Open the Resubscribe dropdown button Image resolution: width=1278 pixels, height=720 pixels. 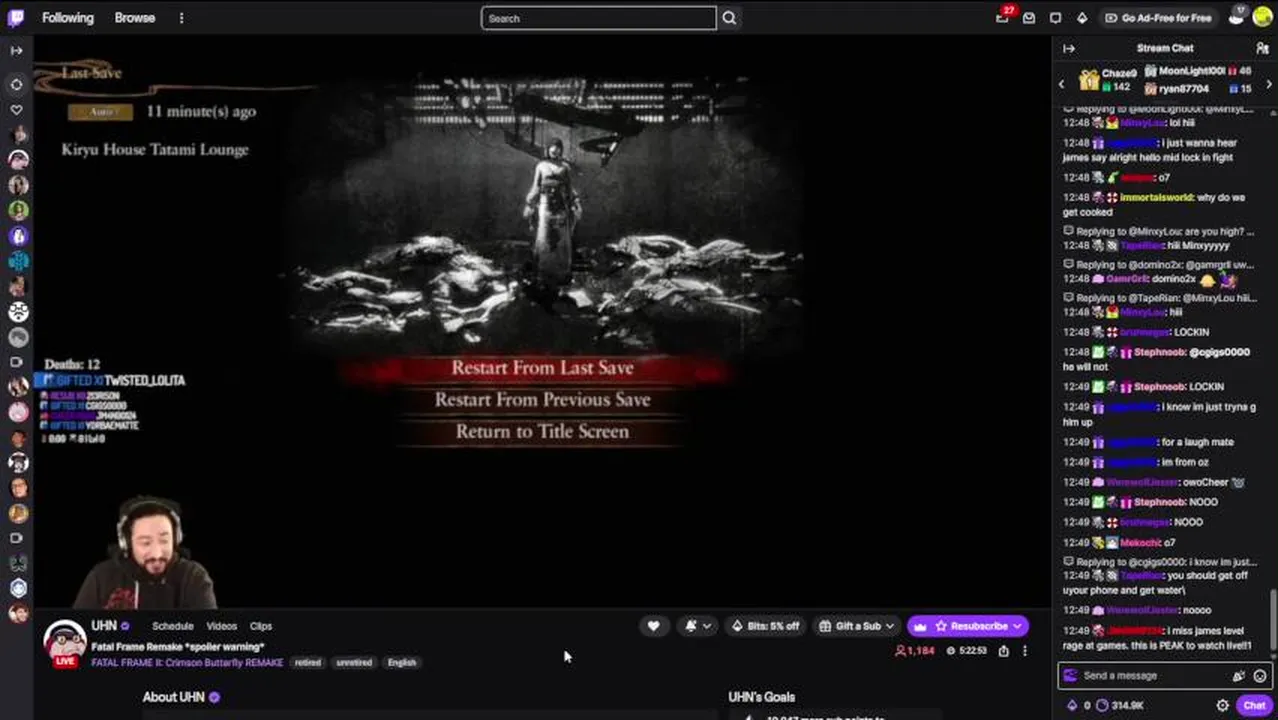tap(968, 626)
